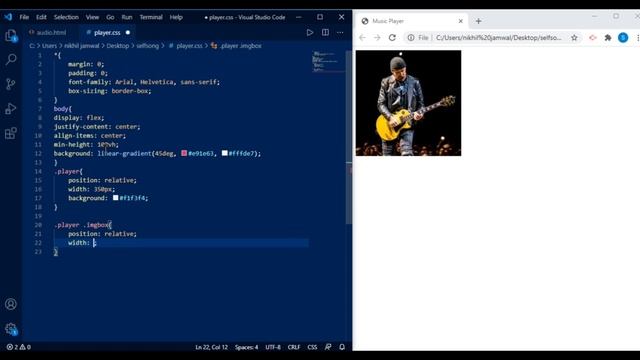Open the File menu
This screenshot has width=640, height=360.
[x=24, y=17]
